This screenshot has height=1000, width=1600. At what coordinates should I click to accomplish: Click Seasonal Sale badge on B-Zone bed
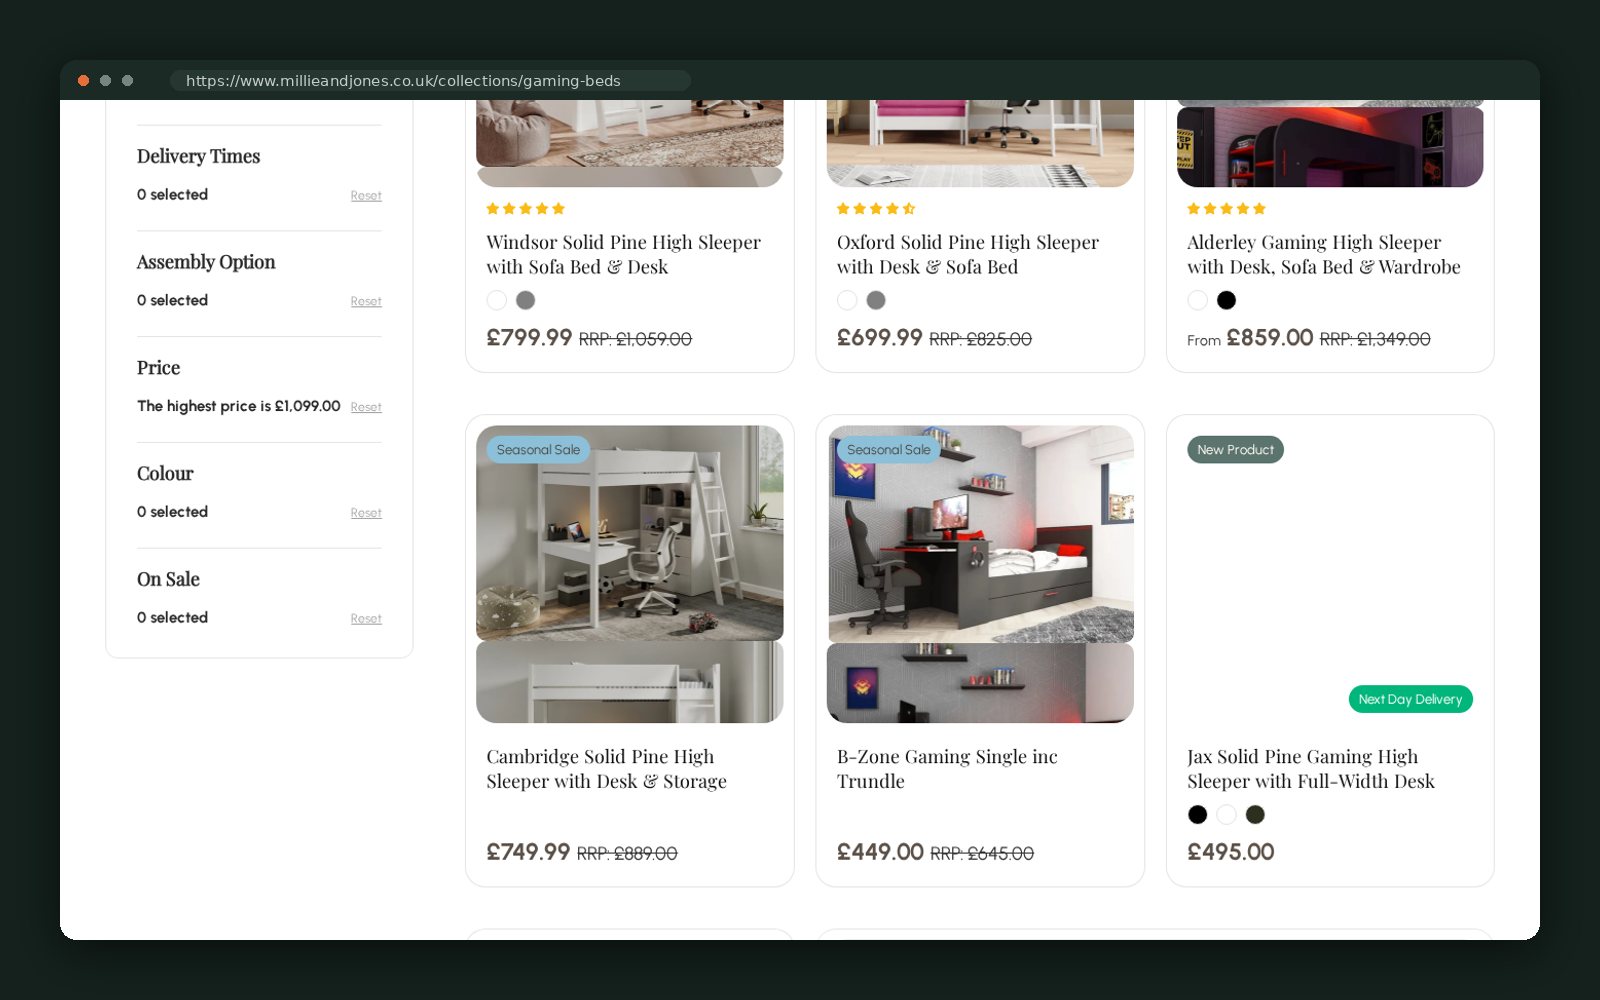point(888,450)
